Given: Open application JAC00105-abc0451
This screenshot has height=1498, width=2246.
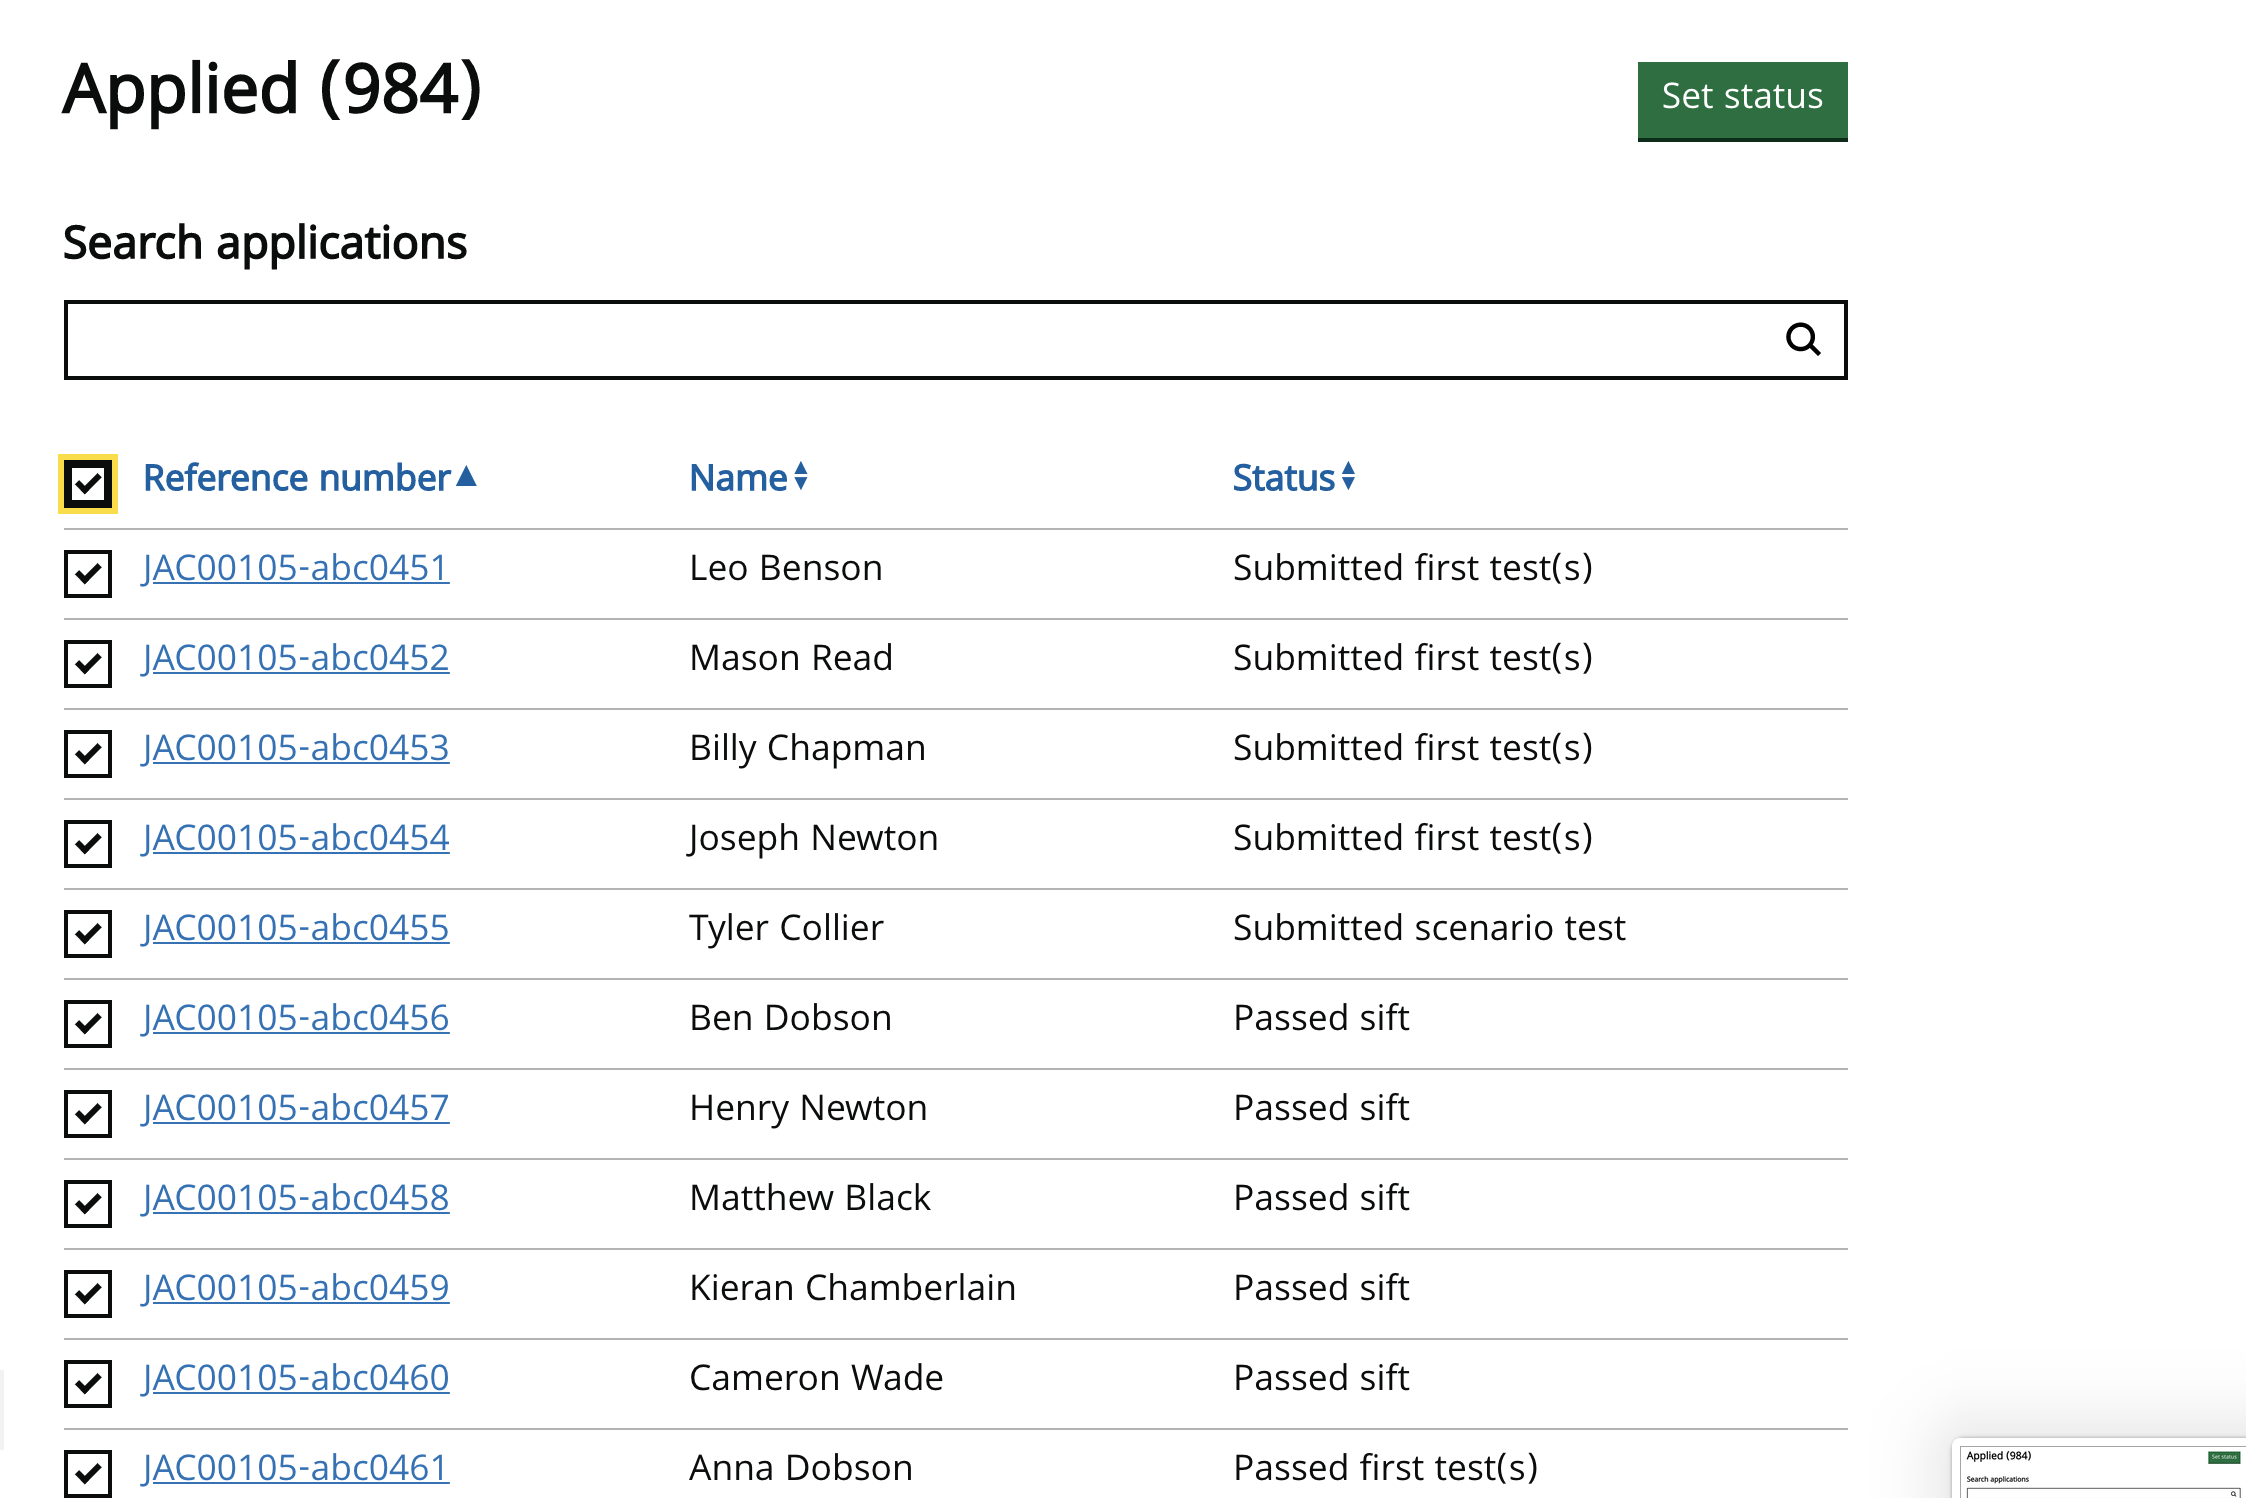Looking at the screenshot, I should coord(296,568).
